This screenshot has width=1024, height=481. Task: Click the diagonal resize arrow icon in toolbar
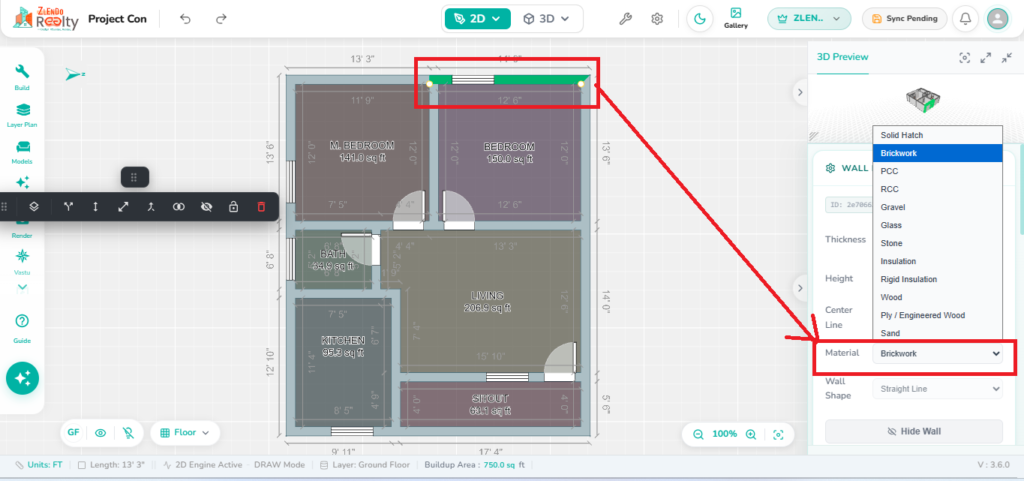click(123, 206)
